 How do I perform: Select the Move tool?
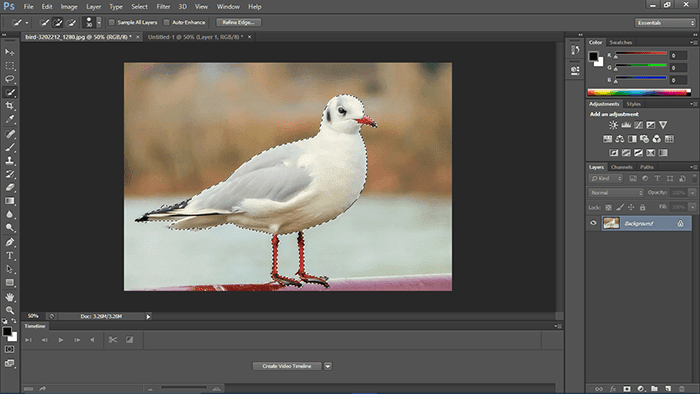pos(9,52)
